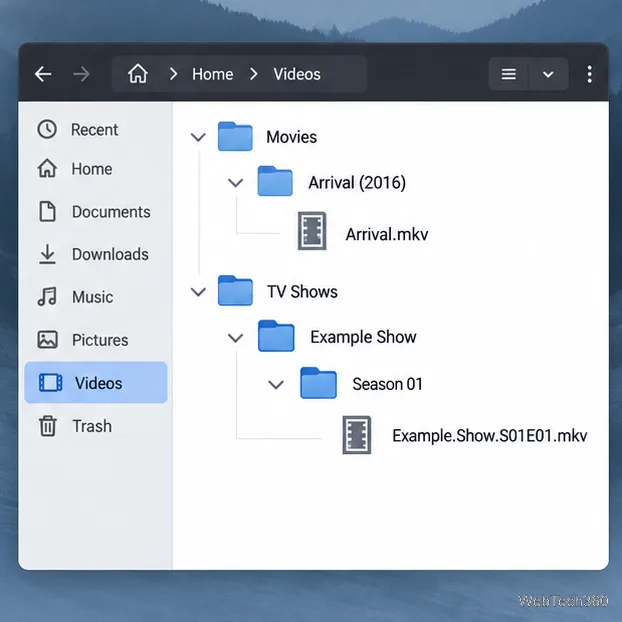Collapse the Example Show folder

235,338
